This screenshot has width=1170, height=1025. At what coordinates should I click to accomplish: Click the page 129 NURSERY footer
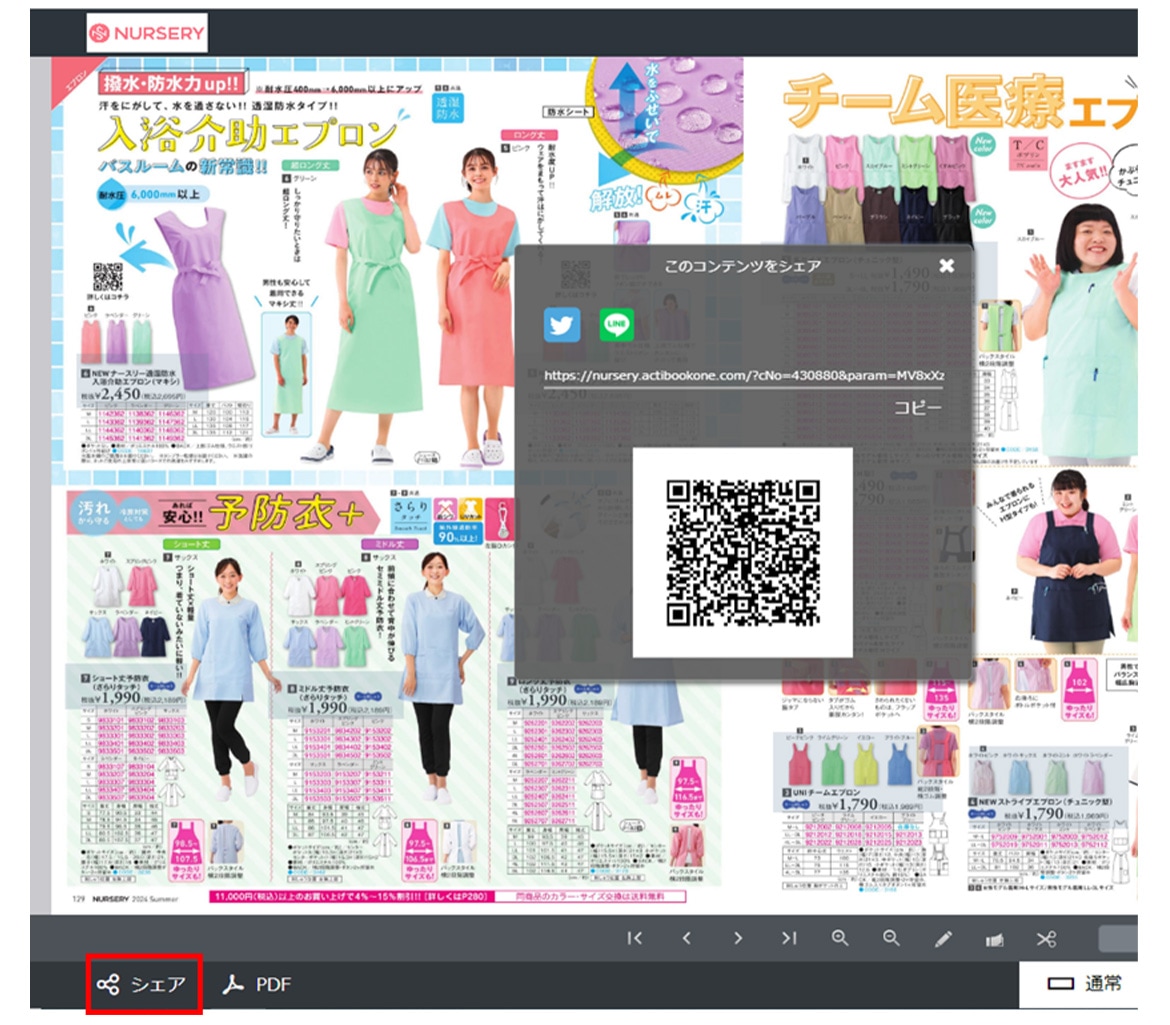click(x=125, y=899)
